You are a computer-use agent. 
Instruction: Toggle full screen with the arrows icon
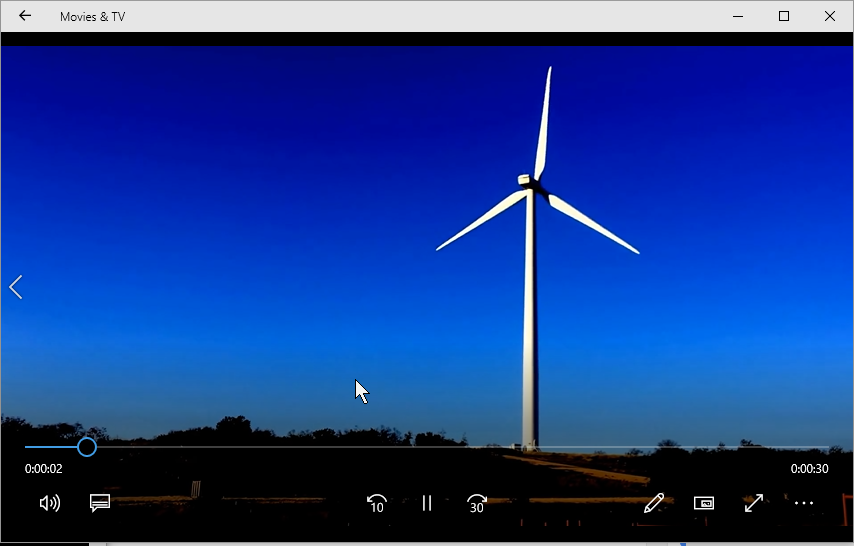point(754,503)
